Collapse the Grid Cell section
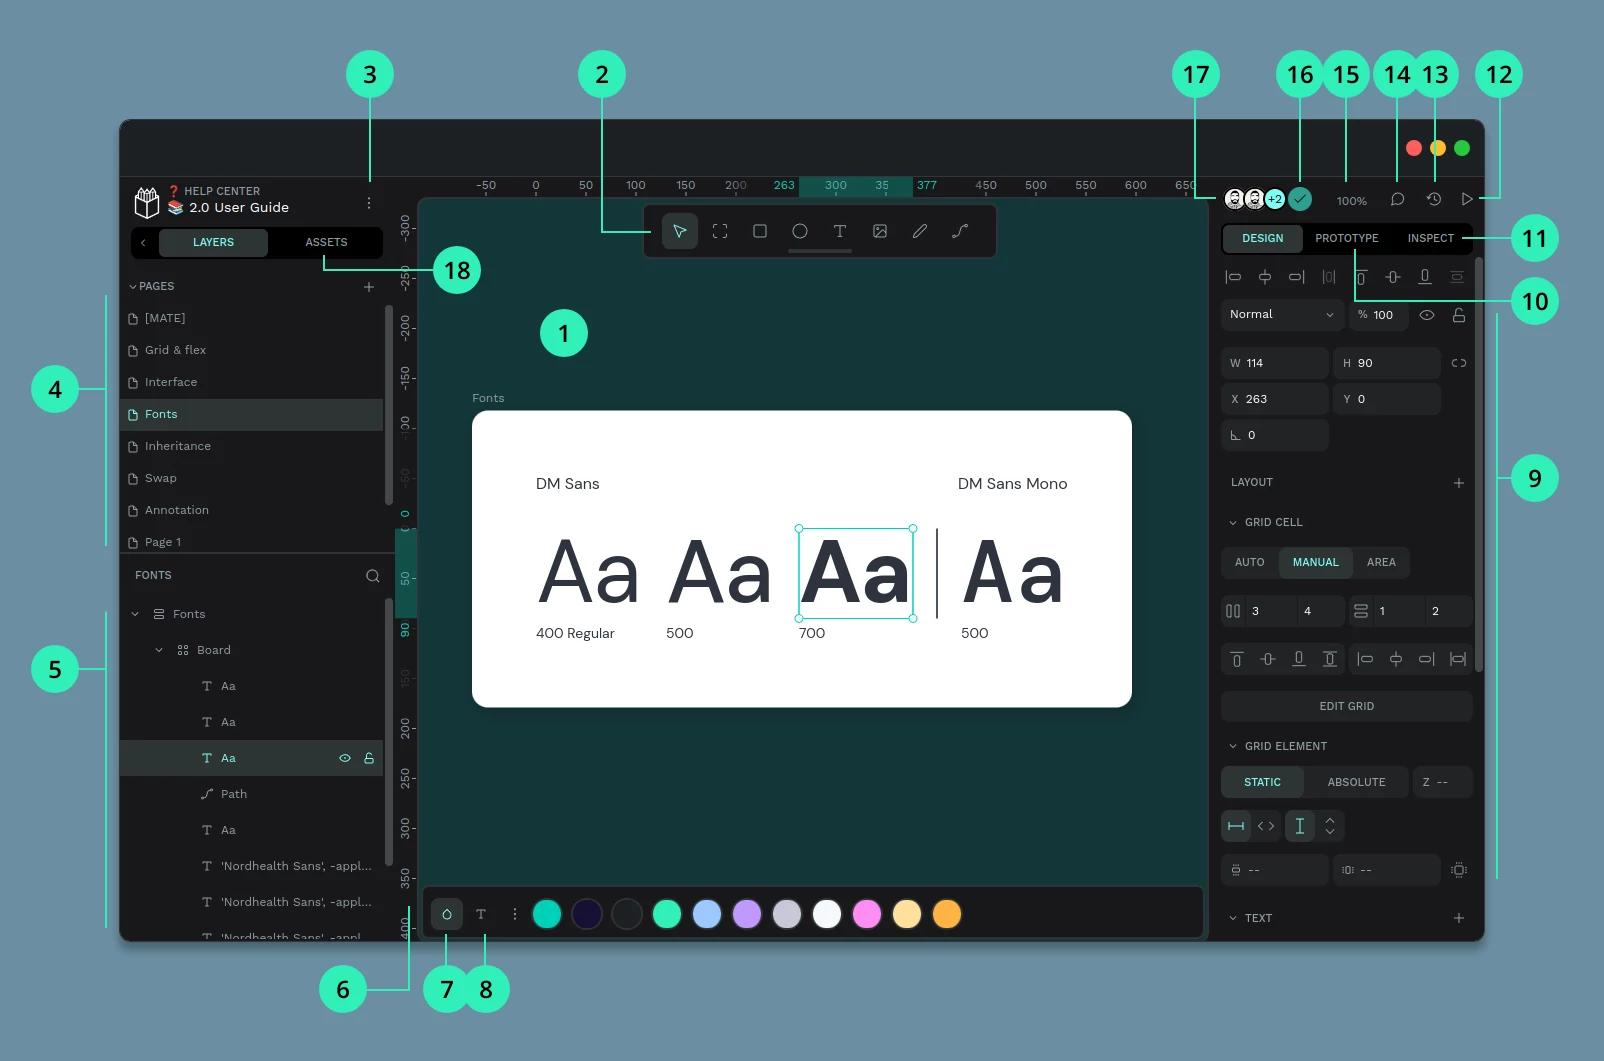 (1233, 522)
